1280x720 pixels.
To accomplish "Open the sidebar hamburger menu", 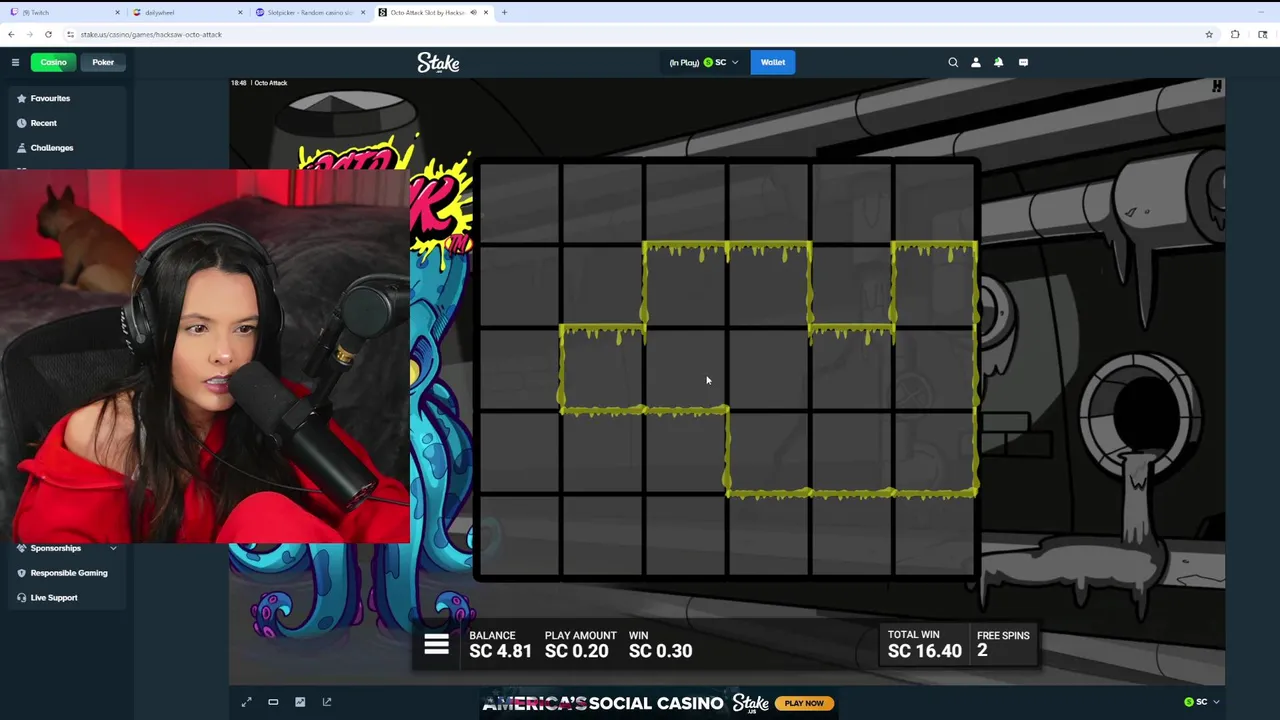I will coord(15,62).
